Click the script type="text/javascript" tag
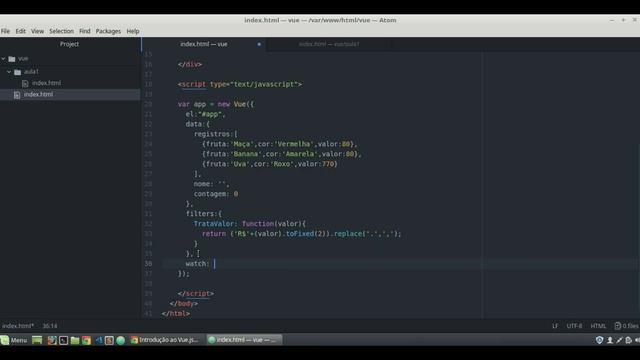 pyautogui.click(x=240, y=84)
